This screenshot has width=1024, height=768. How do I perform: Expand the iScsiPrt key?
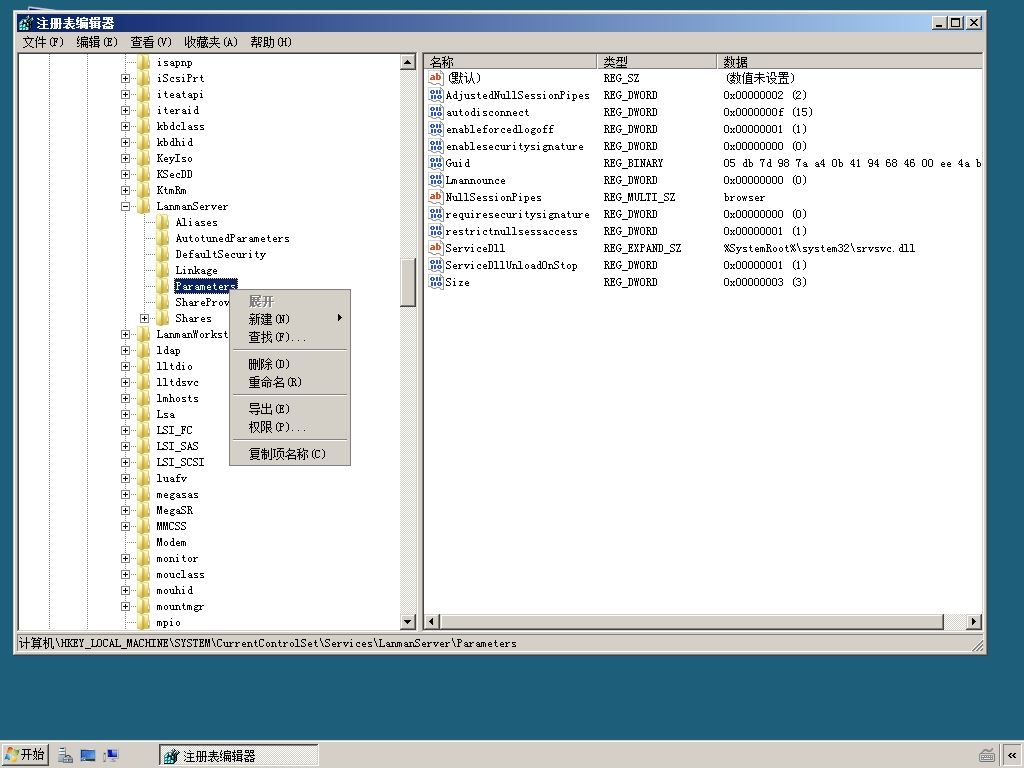pyautogui.click(x=125, y=78)
